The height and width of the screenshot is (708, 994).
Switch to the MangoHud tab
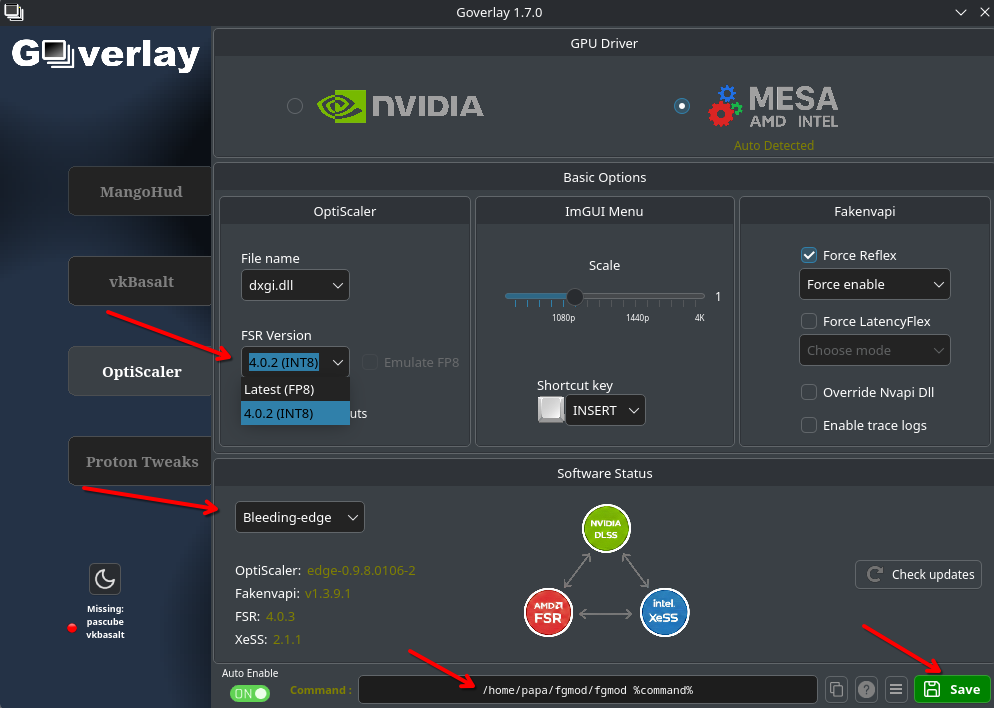[x=140, y=191]
